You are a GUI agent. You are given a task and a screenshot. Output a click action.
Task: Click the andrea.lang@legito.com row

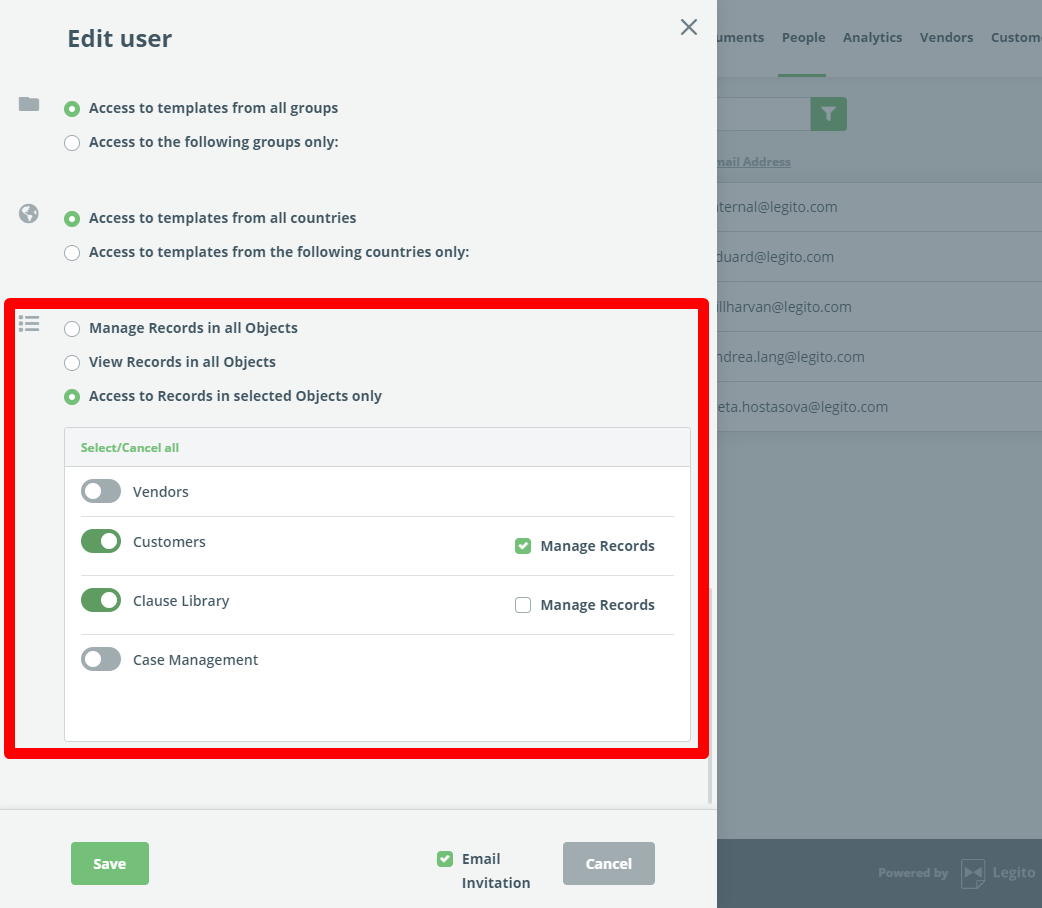click(880, 357)
